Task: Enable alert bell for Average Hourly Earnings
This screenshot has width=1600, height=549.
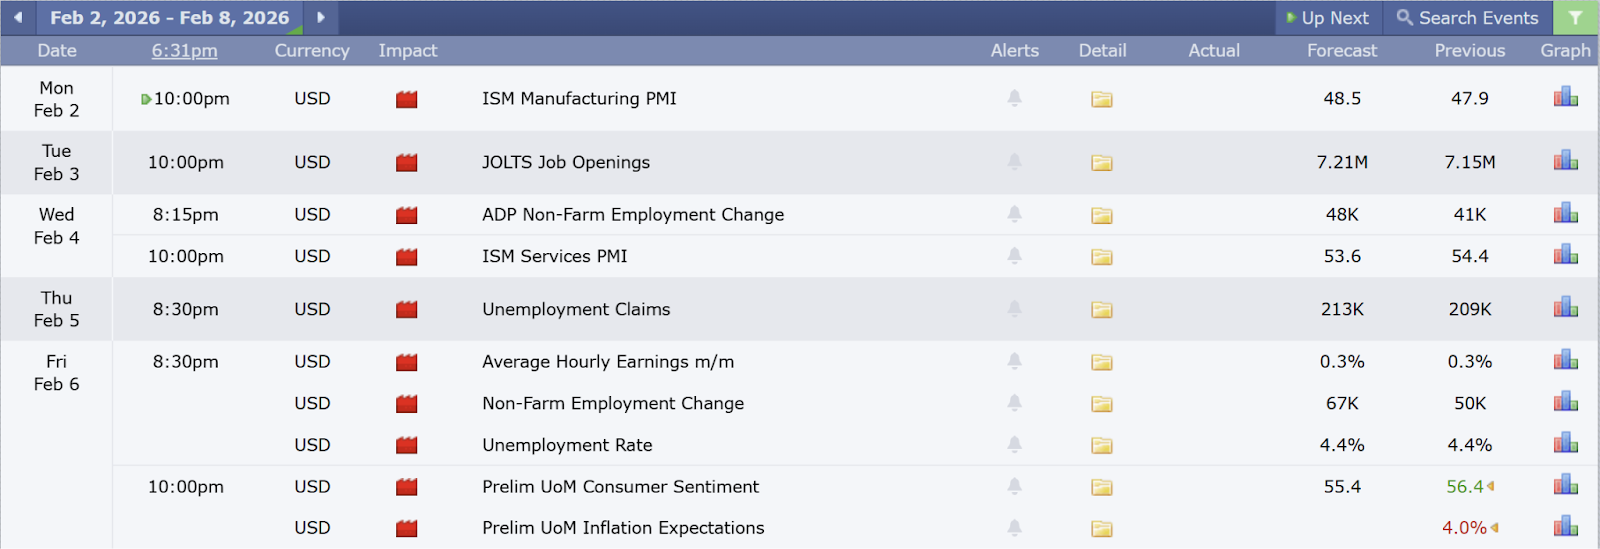Action: (x=1014, y=361)
